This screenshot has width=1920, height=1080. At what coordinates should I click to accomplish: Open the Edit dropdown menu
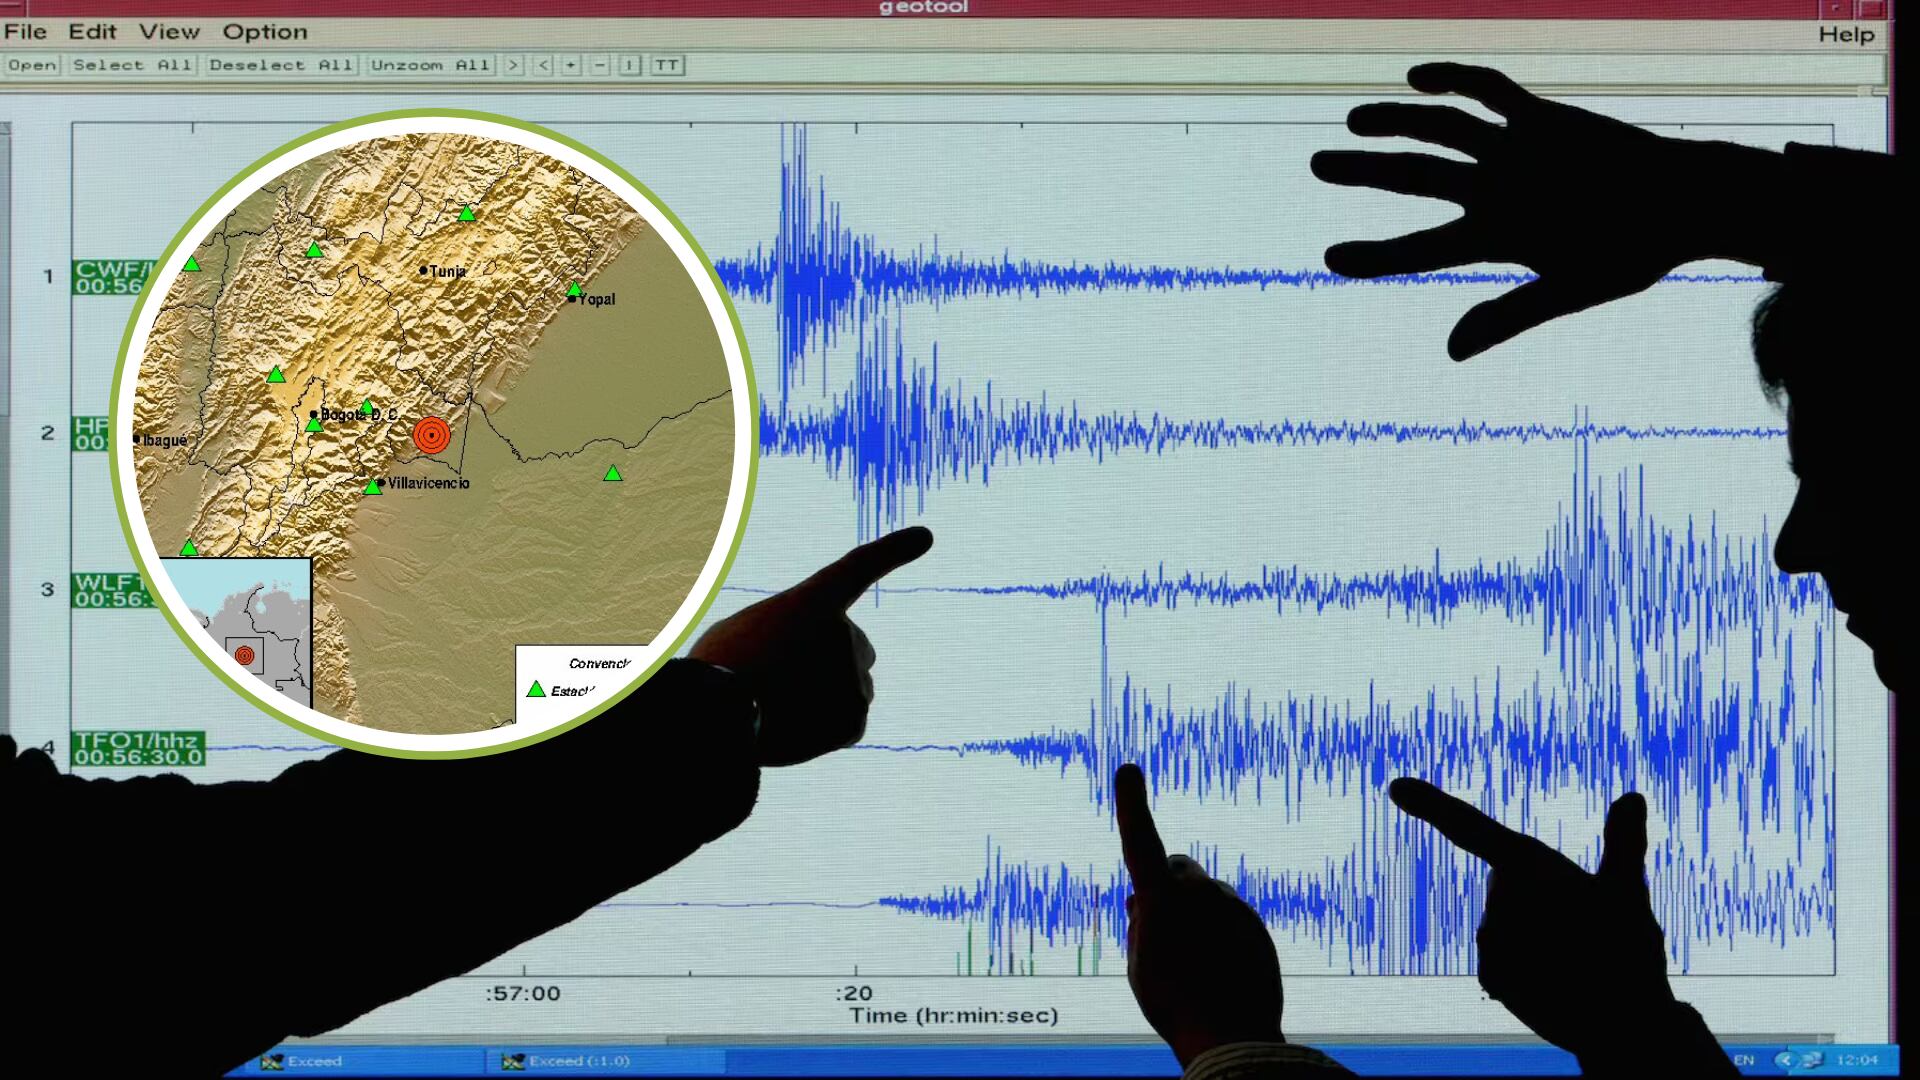click(90, 32)
